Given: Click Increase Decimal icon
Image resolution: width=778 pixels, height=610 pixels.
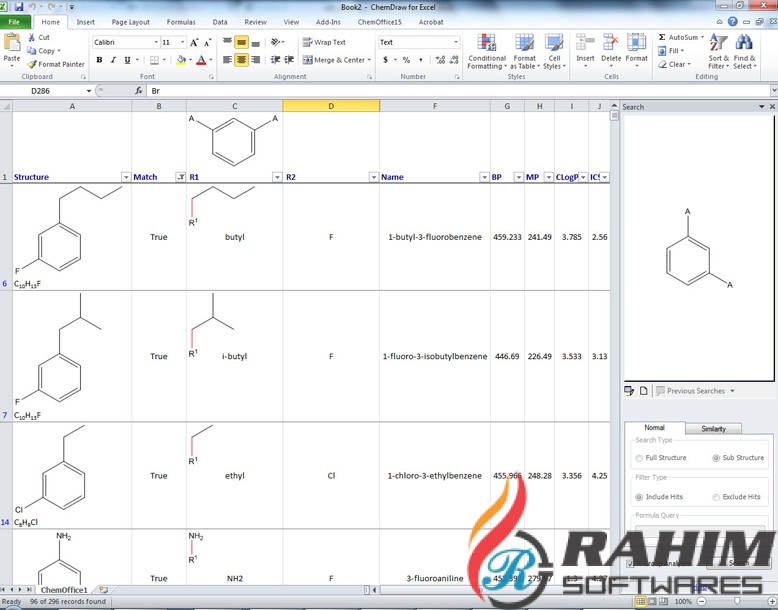Looking at the screenshot, I should click(x=440, y=60).
